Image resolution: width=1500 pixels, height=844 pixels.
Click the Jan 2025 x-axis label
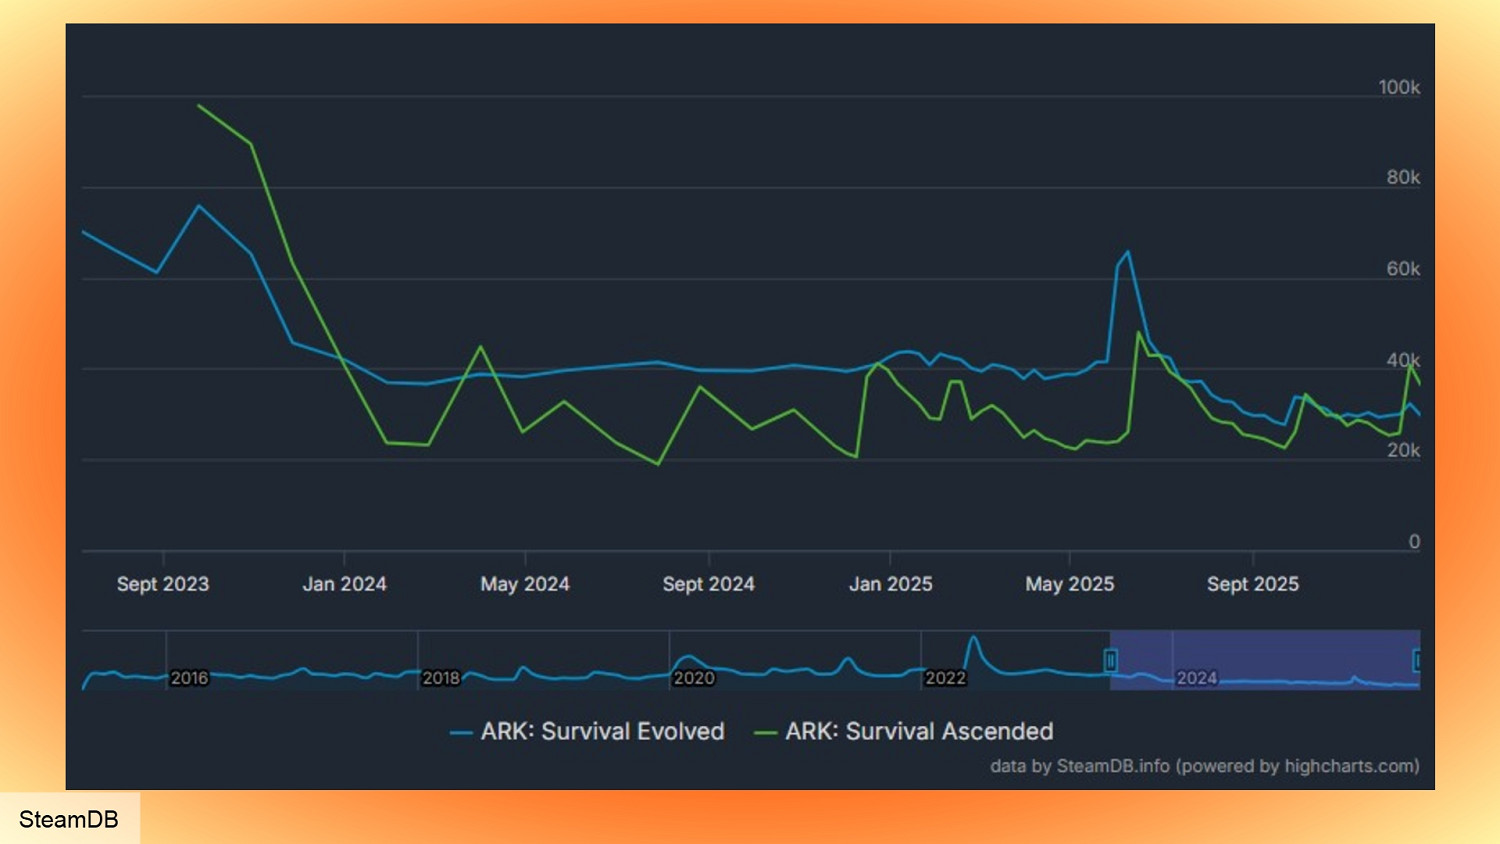click(890, 584)
